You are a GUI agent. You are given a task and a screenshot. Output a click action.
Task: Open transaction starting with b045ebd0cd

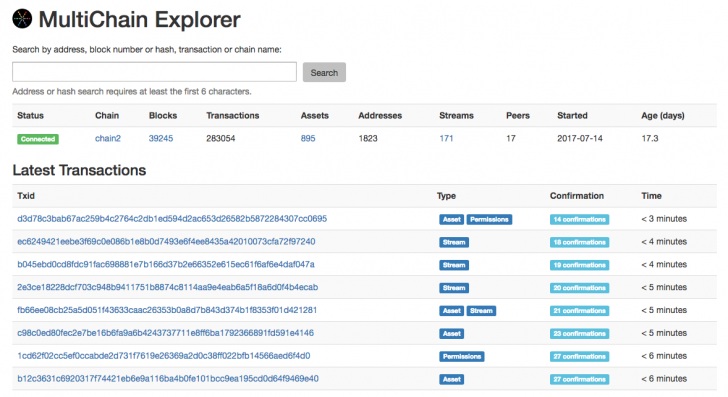coord(166,264)
